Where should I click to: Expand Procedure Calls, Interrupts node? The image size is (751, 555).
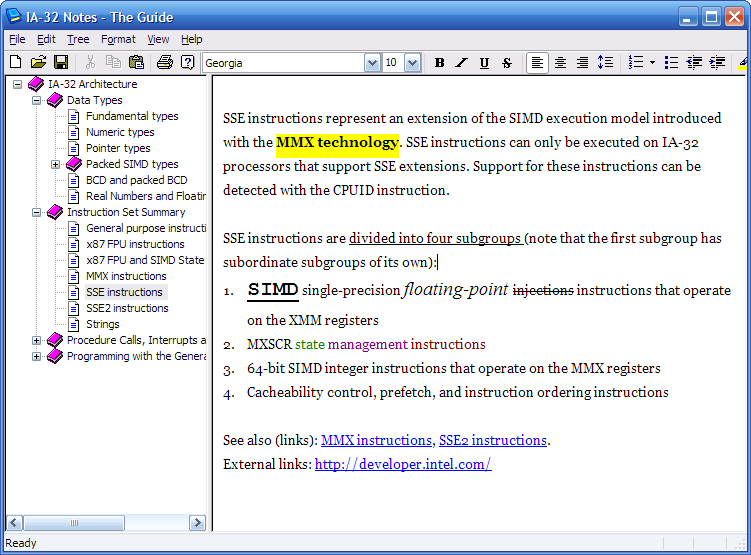click(x=36, y=340)
